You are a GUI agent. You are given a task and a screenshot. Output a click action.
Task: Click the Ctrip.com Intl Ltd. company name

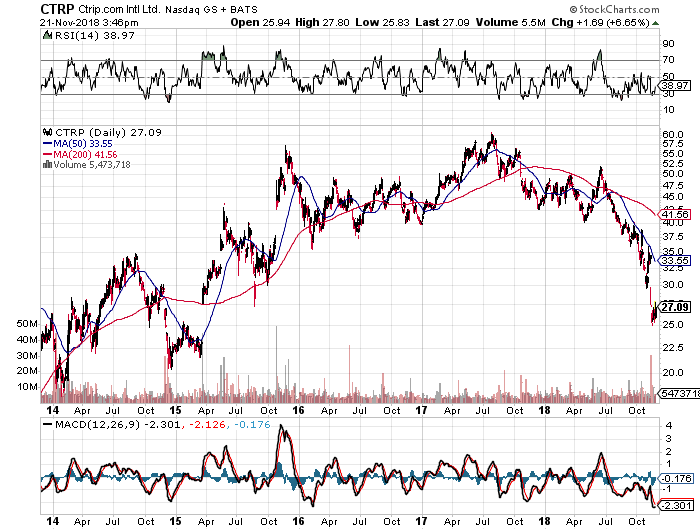tap(119, 9)
